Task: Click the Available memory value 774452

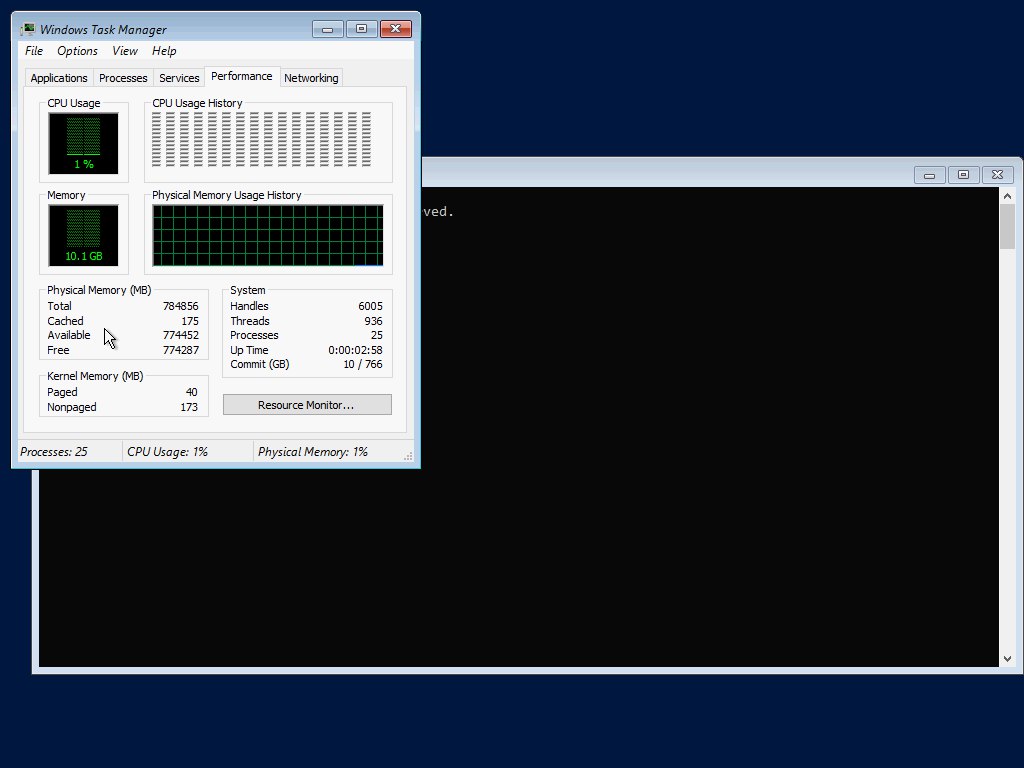Action: 180,336
